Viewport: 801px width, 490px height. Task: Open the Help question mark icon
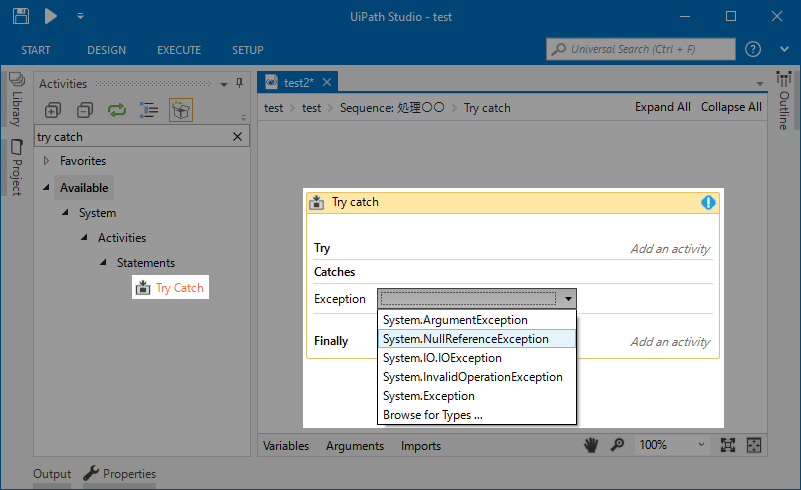point(752,49)
